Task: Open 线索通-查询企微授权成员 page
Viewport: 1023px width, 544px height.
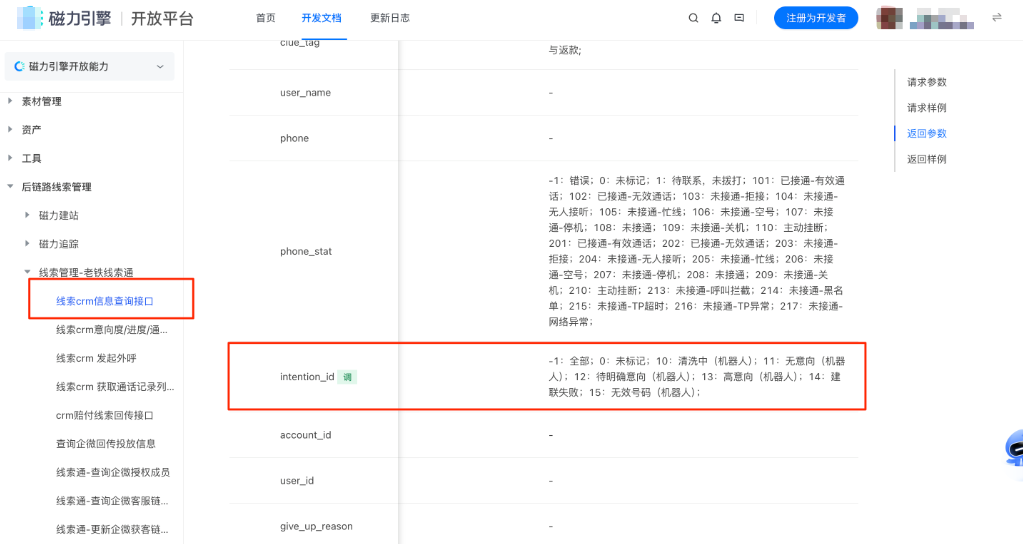Action: pyautogui.click(x=113, y=472)
